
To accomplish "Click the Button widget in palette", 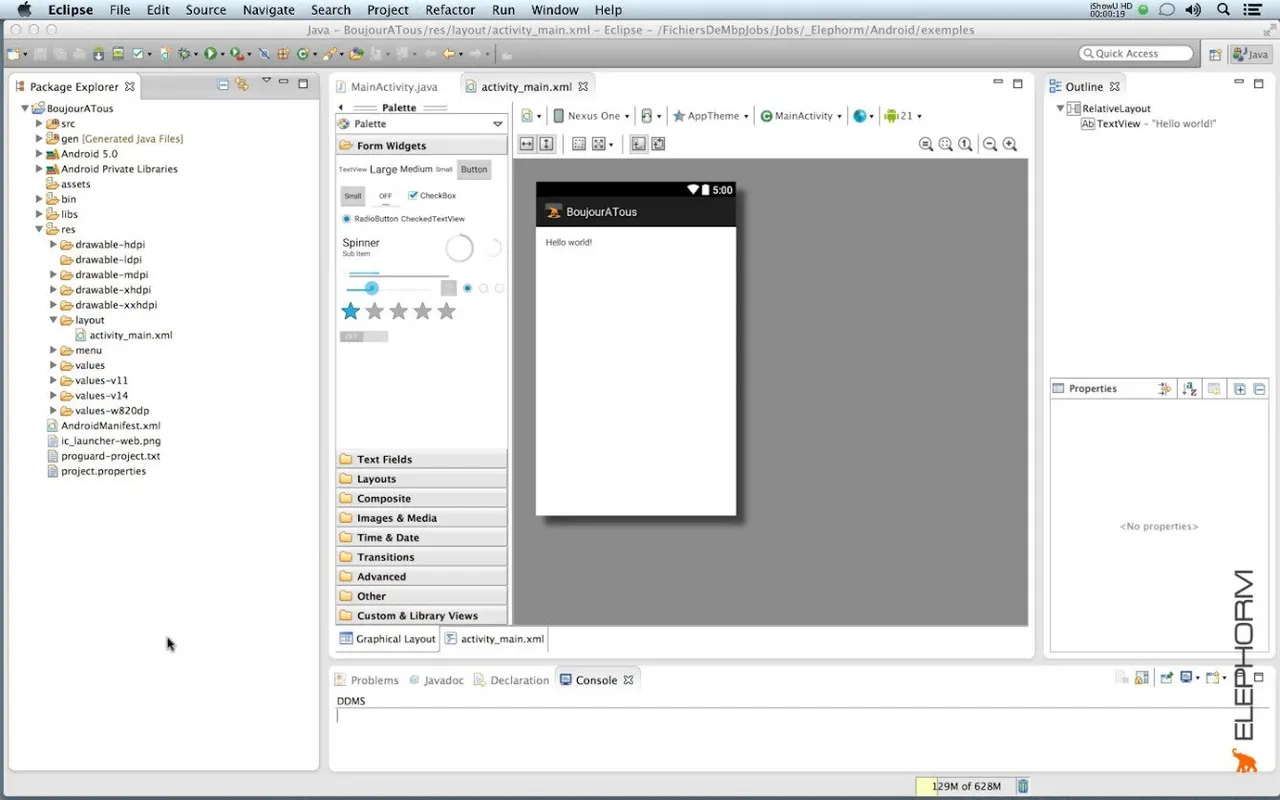I will (x=474, y=169).
